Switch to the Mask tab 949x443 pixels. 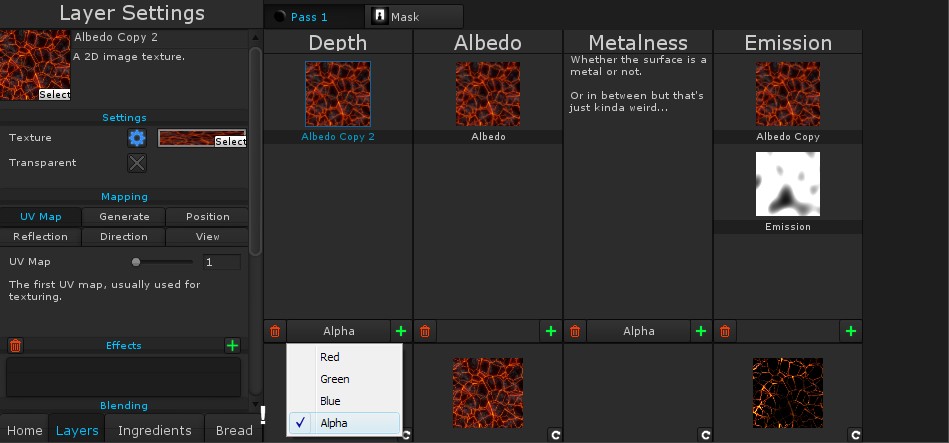[x=415, y=17]
